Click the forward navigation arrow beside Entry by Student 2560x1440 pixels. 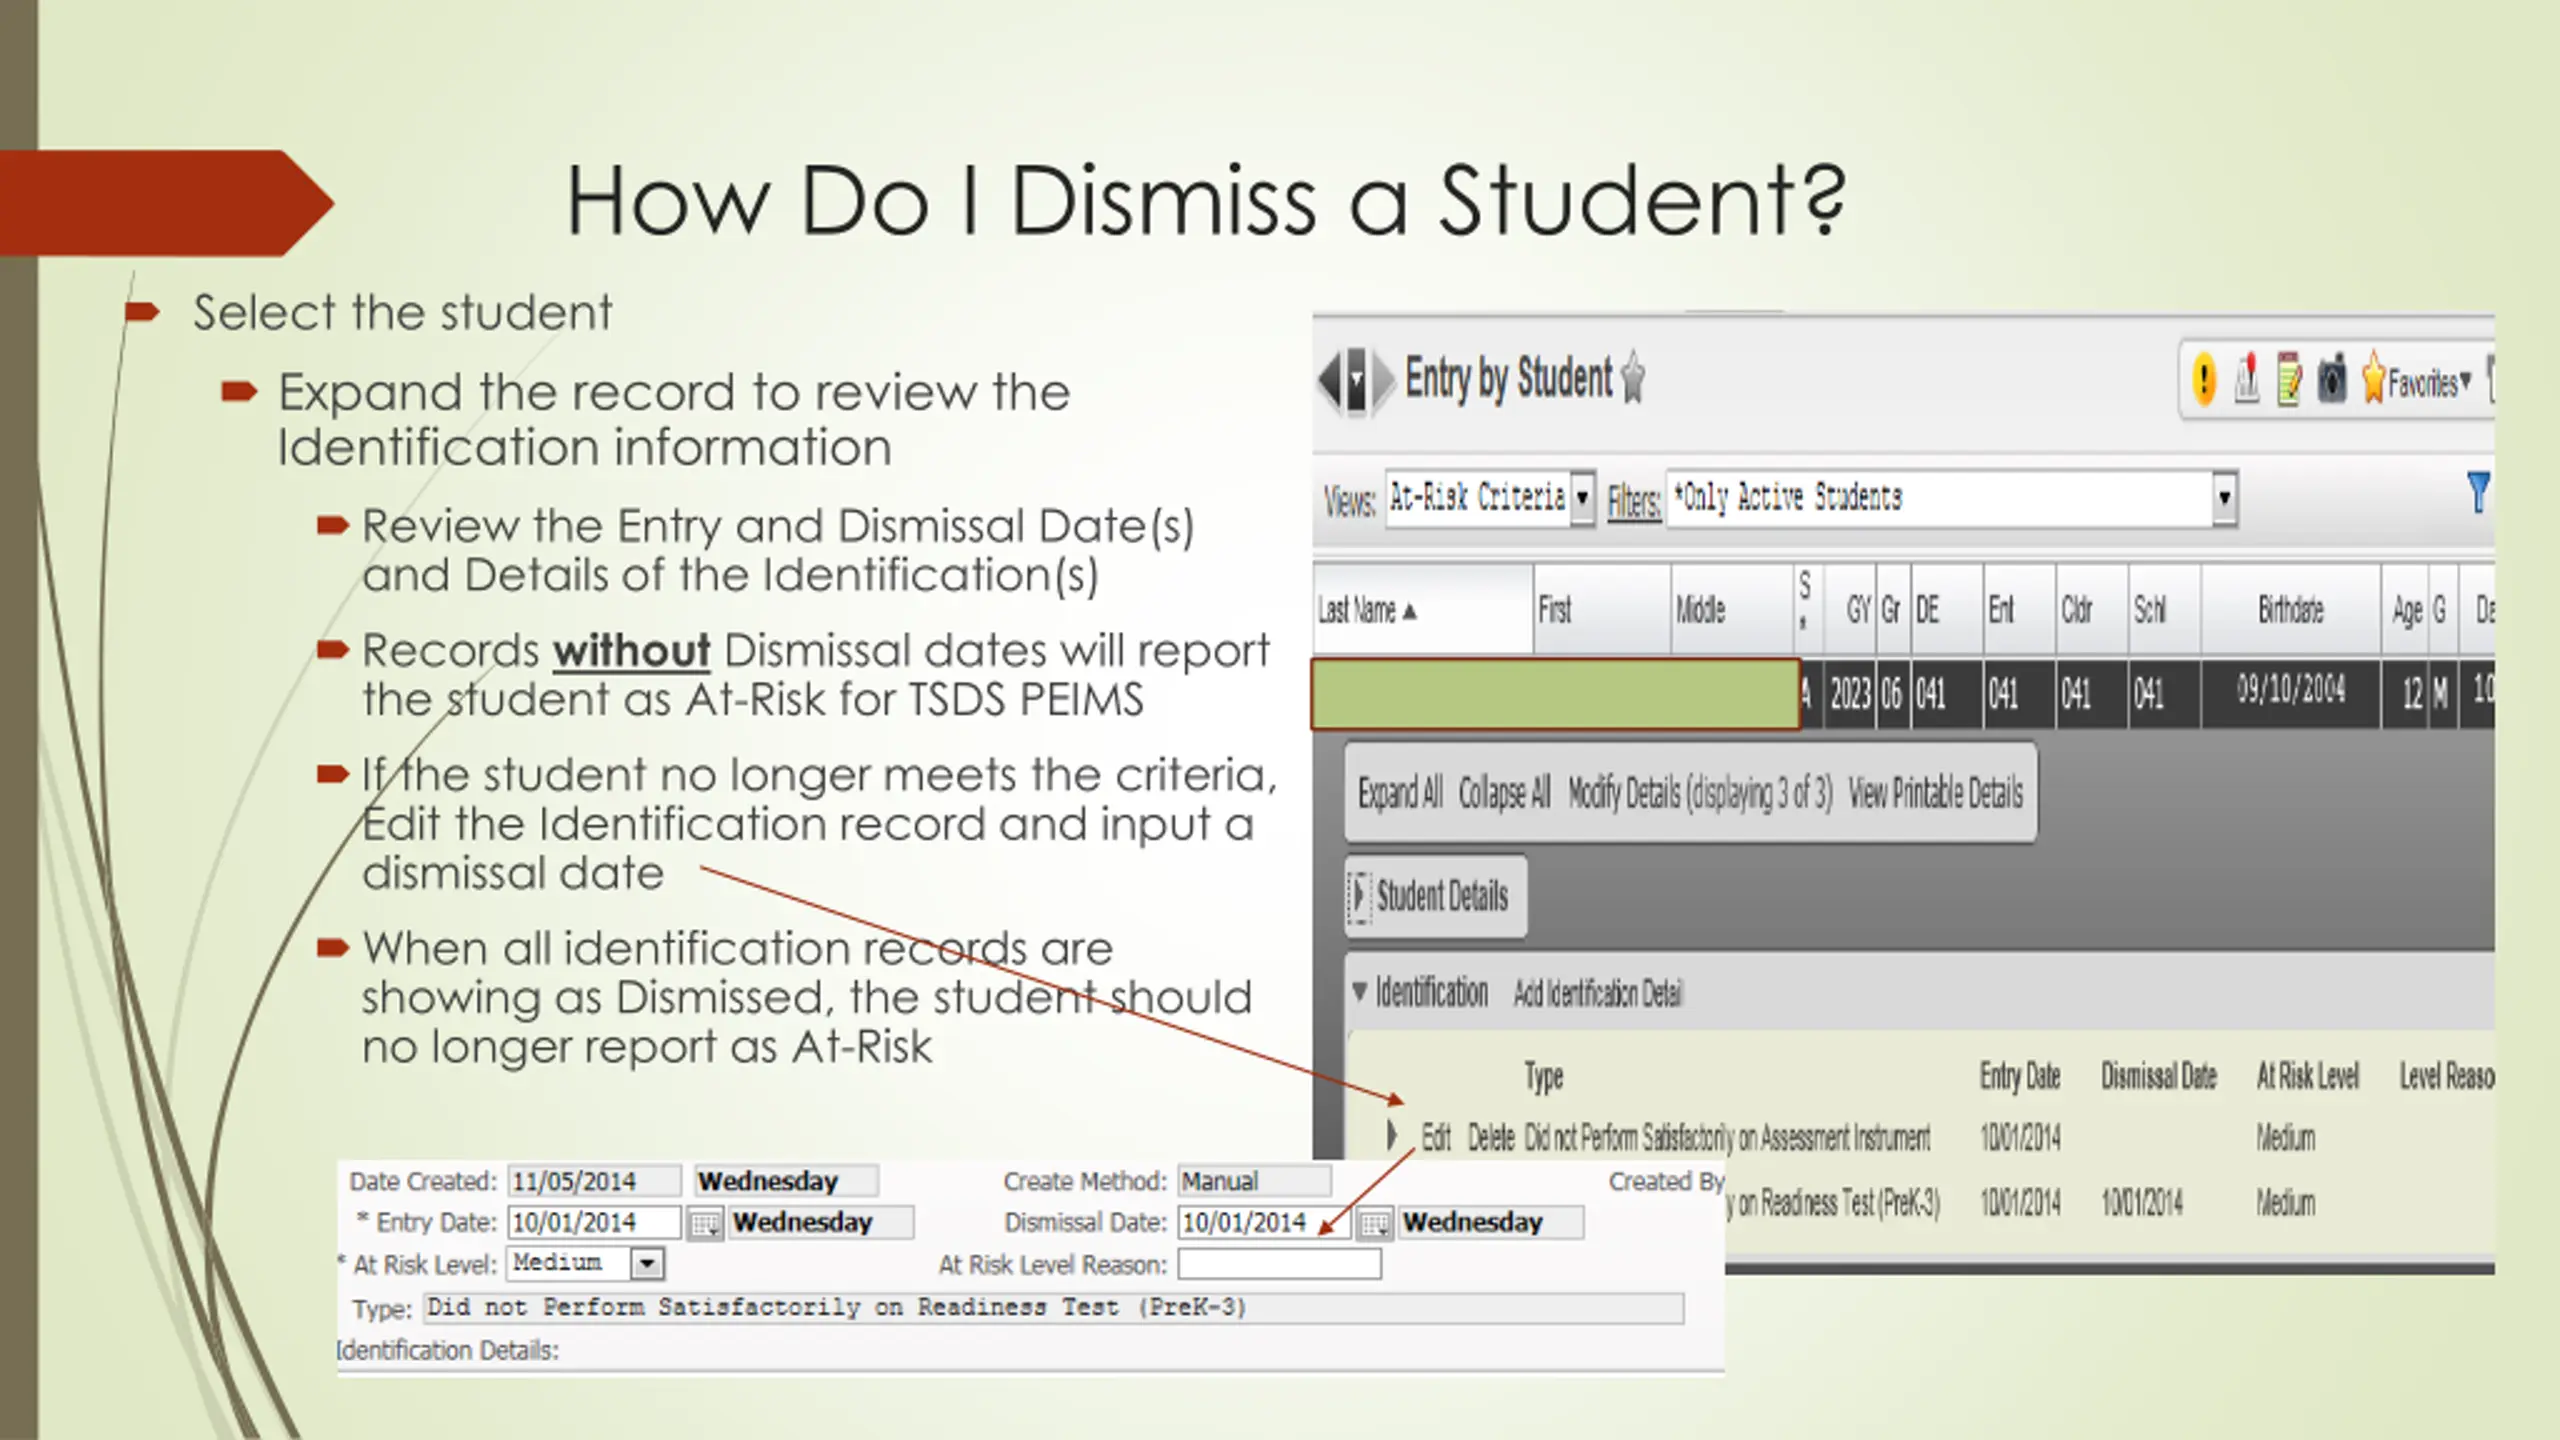coord(1384,380)
